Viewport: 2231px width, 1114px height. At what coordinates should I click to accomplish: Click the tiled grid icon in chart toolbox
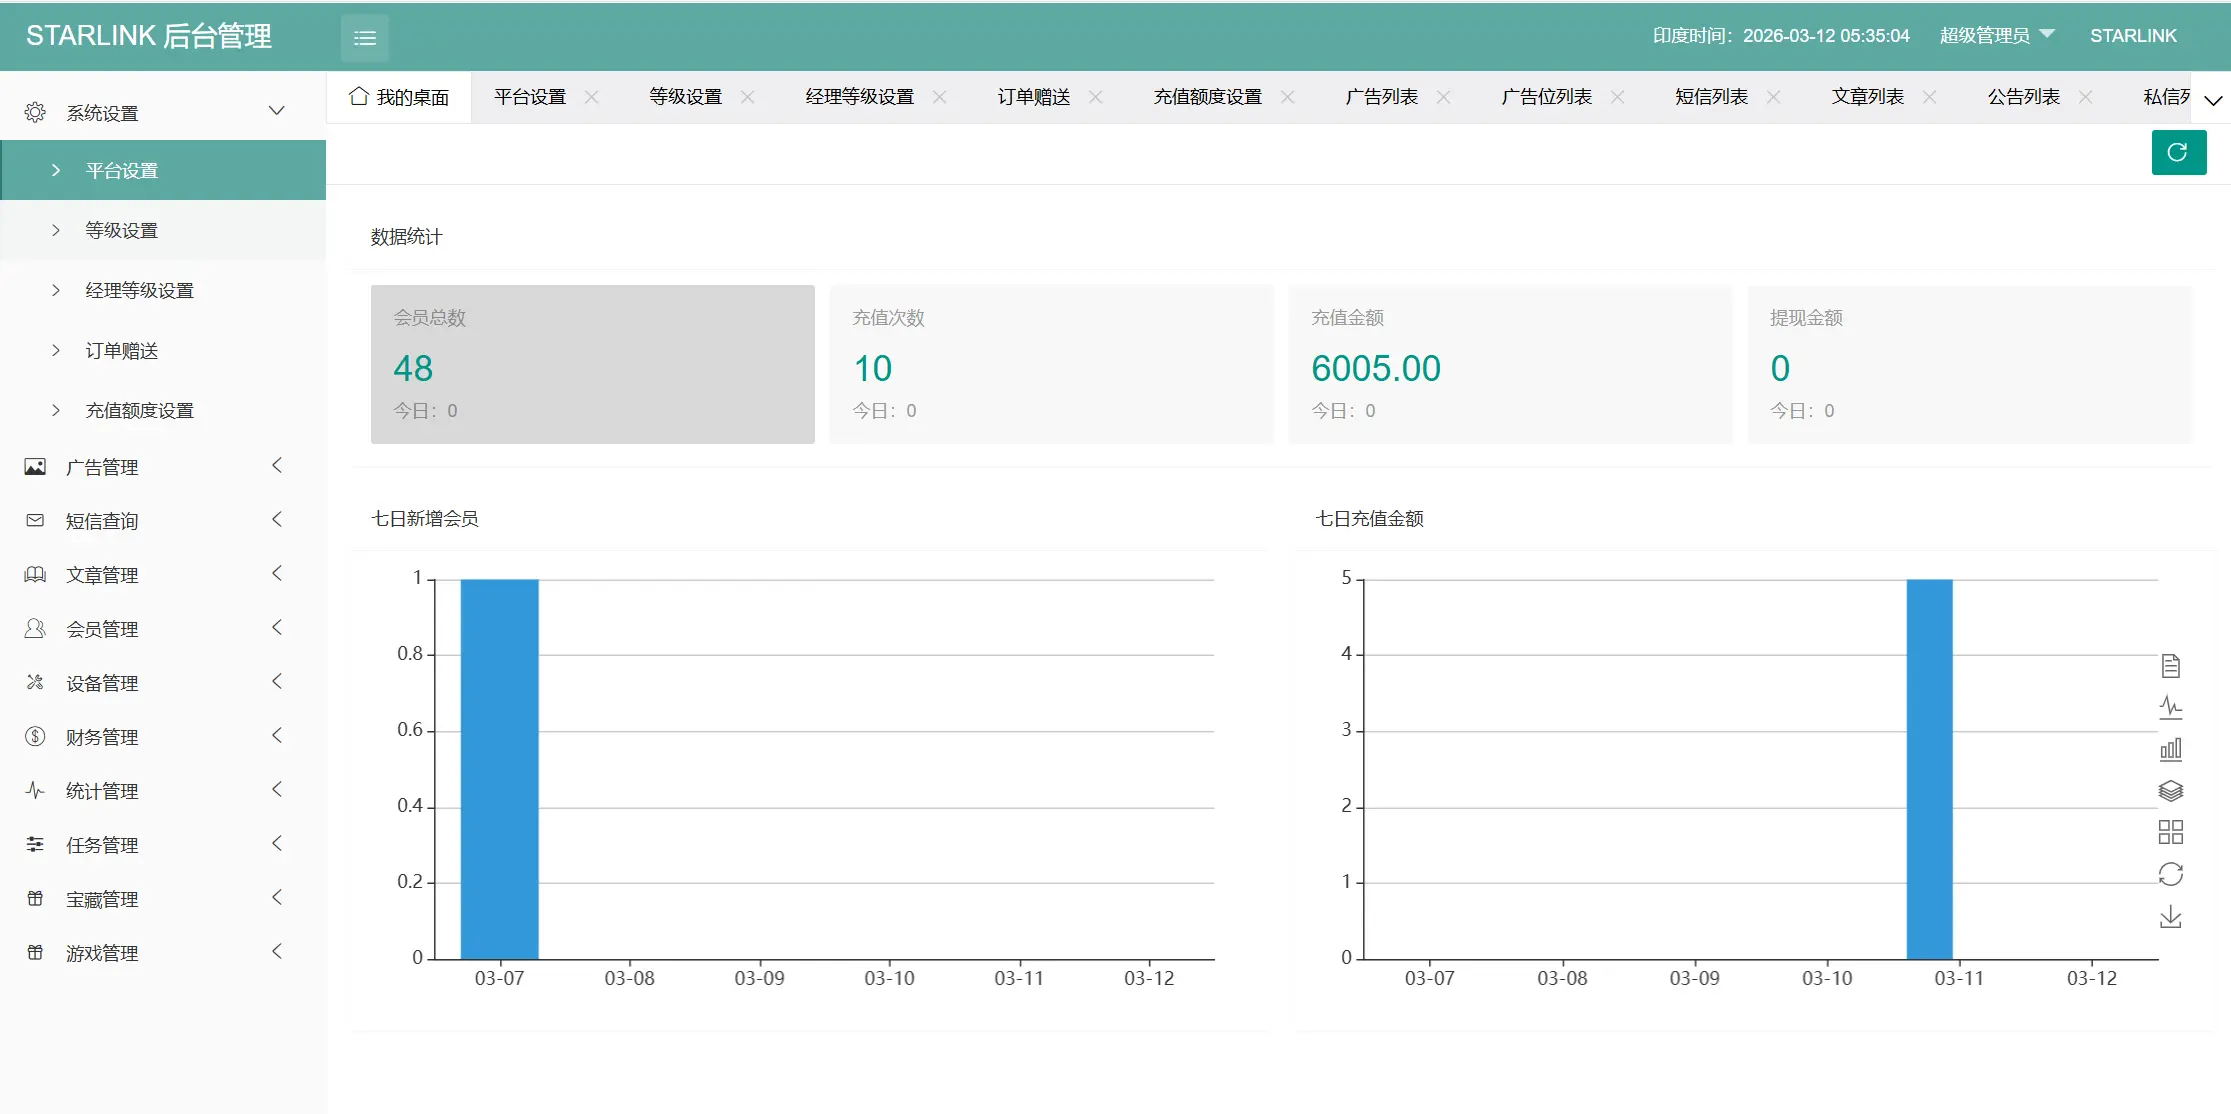click(x=2170, y=832)
